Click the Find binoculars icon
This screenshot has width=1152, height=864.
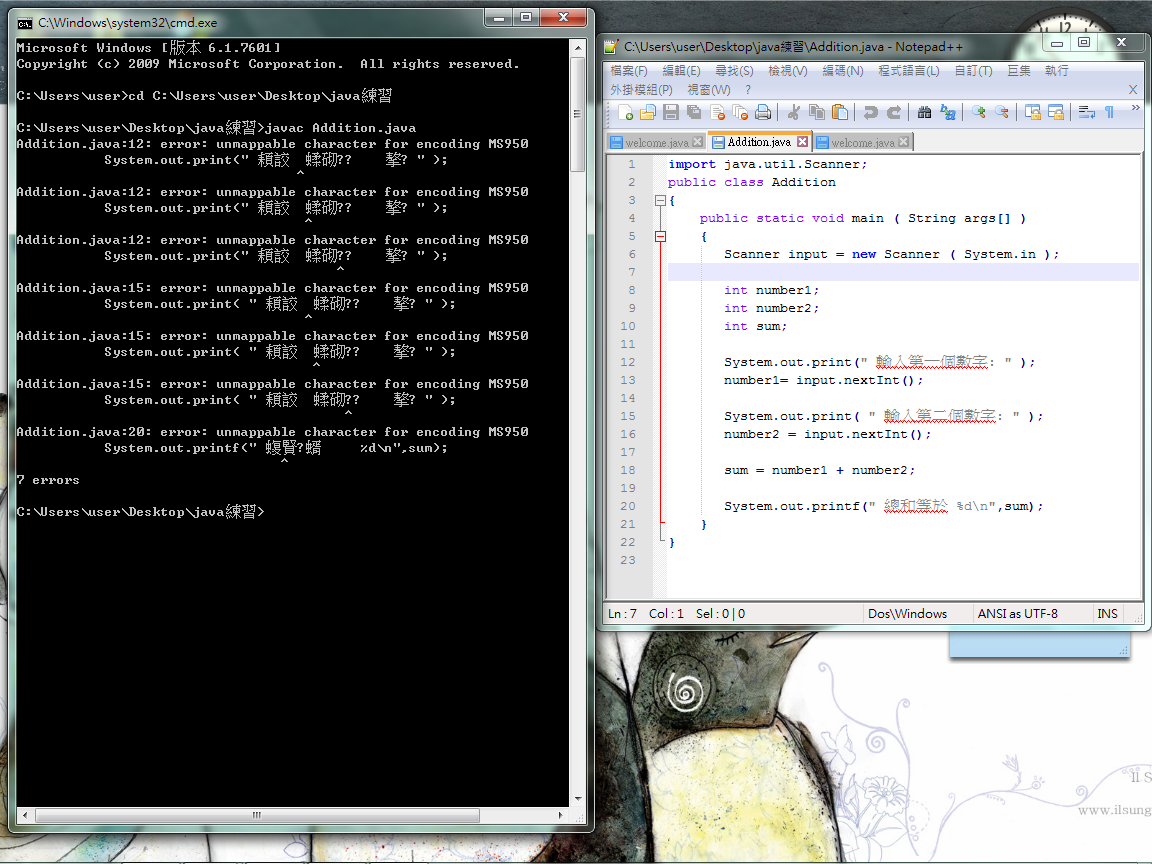pos(924,112)
